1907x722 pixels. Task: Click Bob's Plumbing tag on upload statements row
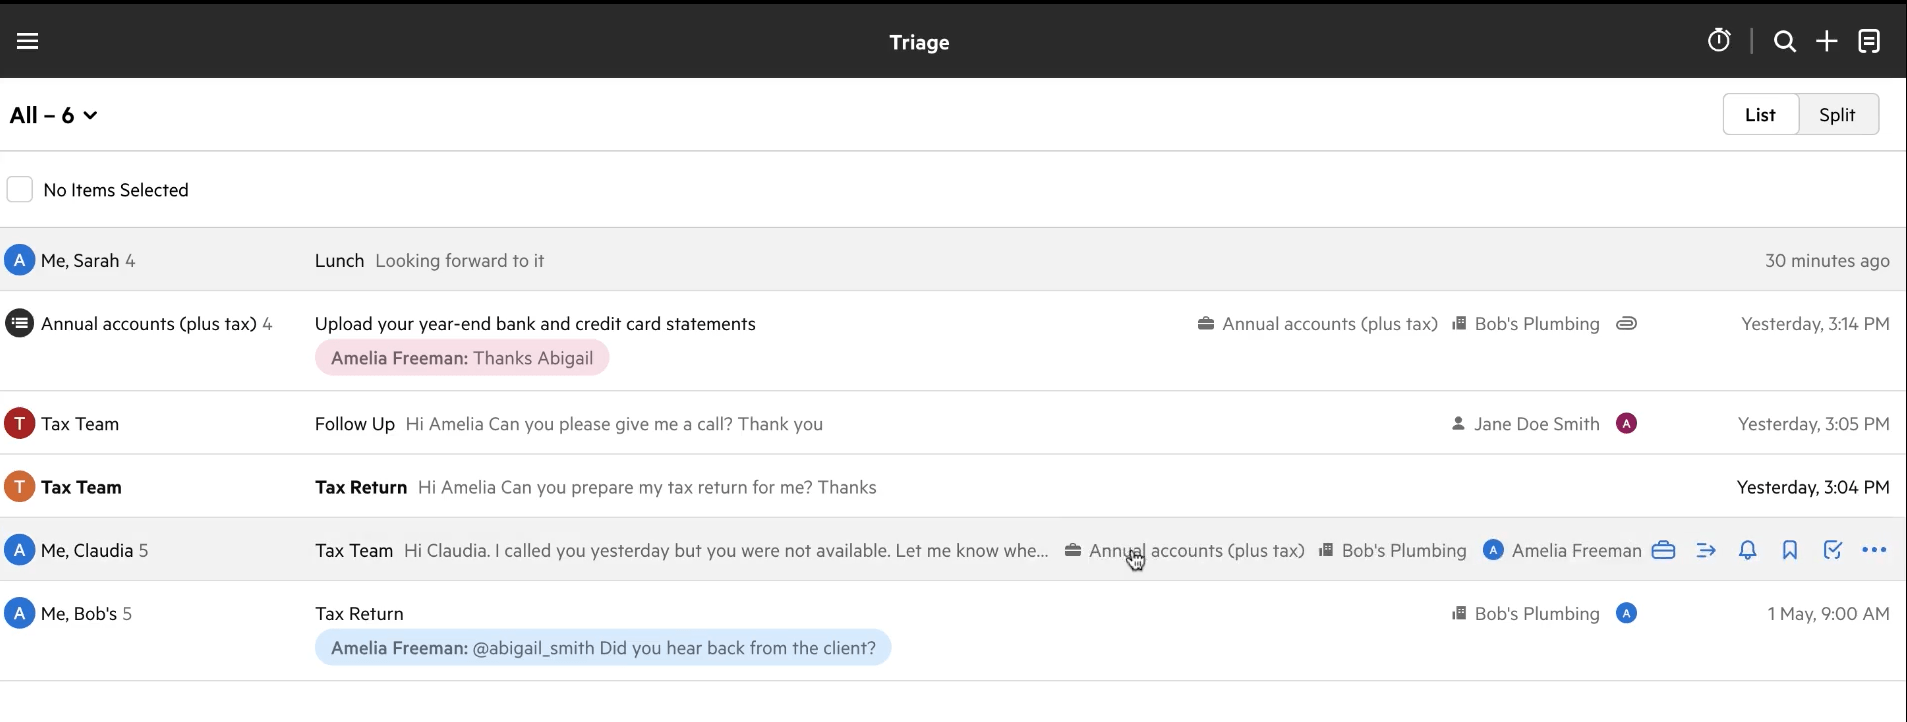click(x=1525, y=324)
